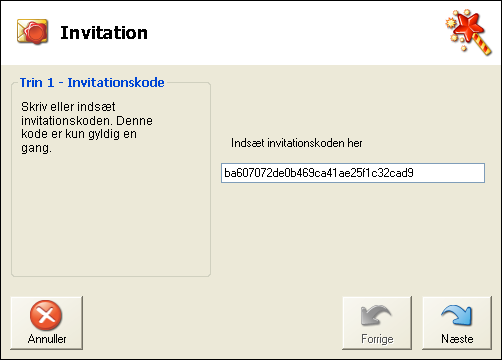Click the blue forward arrow icon
The height and width of the screenshot is (360, 502).
tap(456, 315)
